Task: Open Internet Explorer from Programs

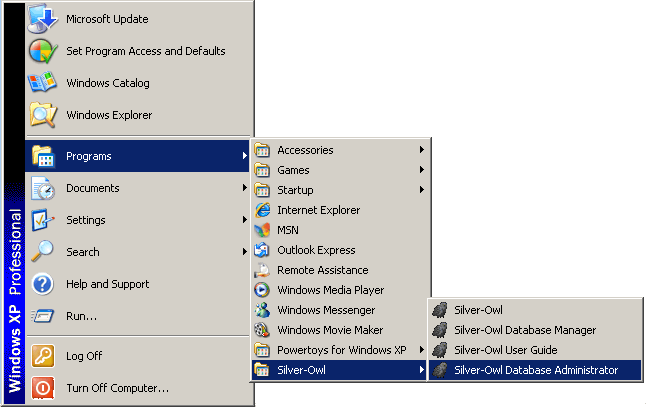Action: coord(339,210)
